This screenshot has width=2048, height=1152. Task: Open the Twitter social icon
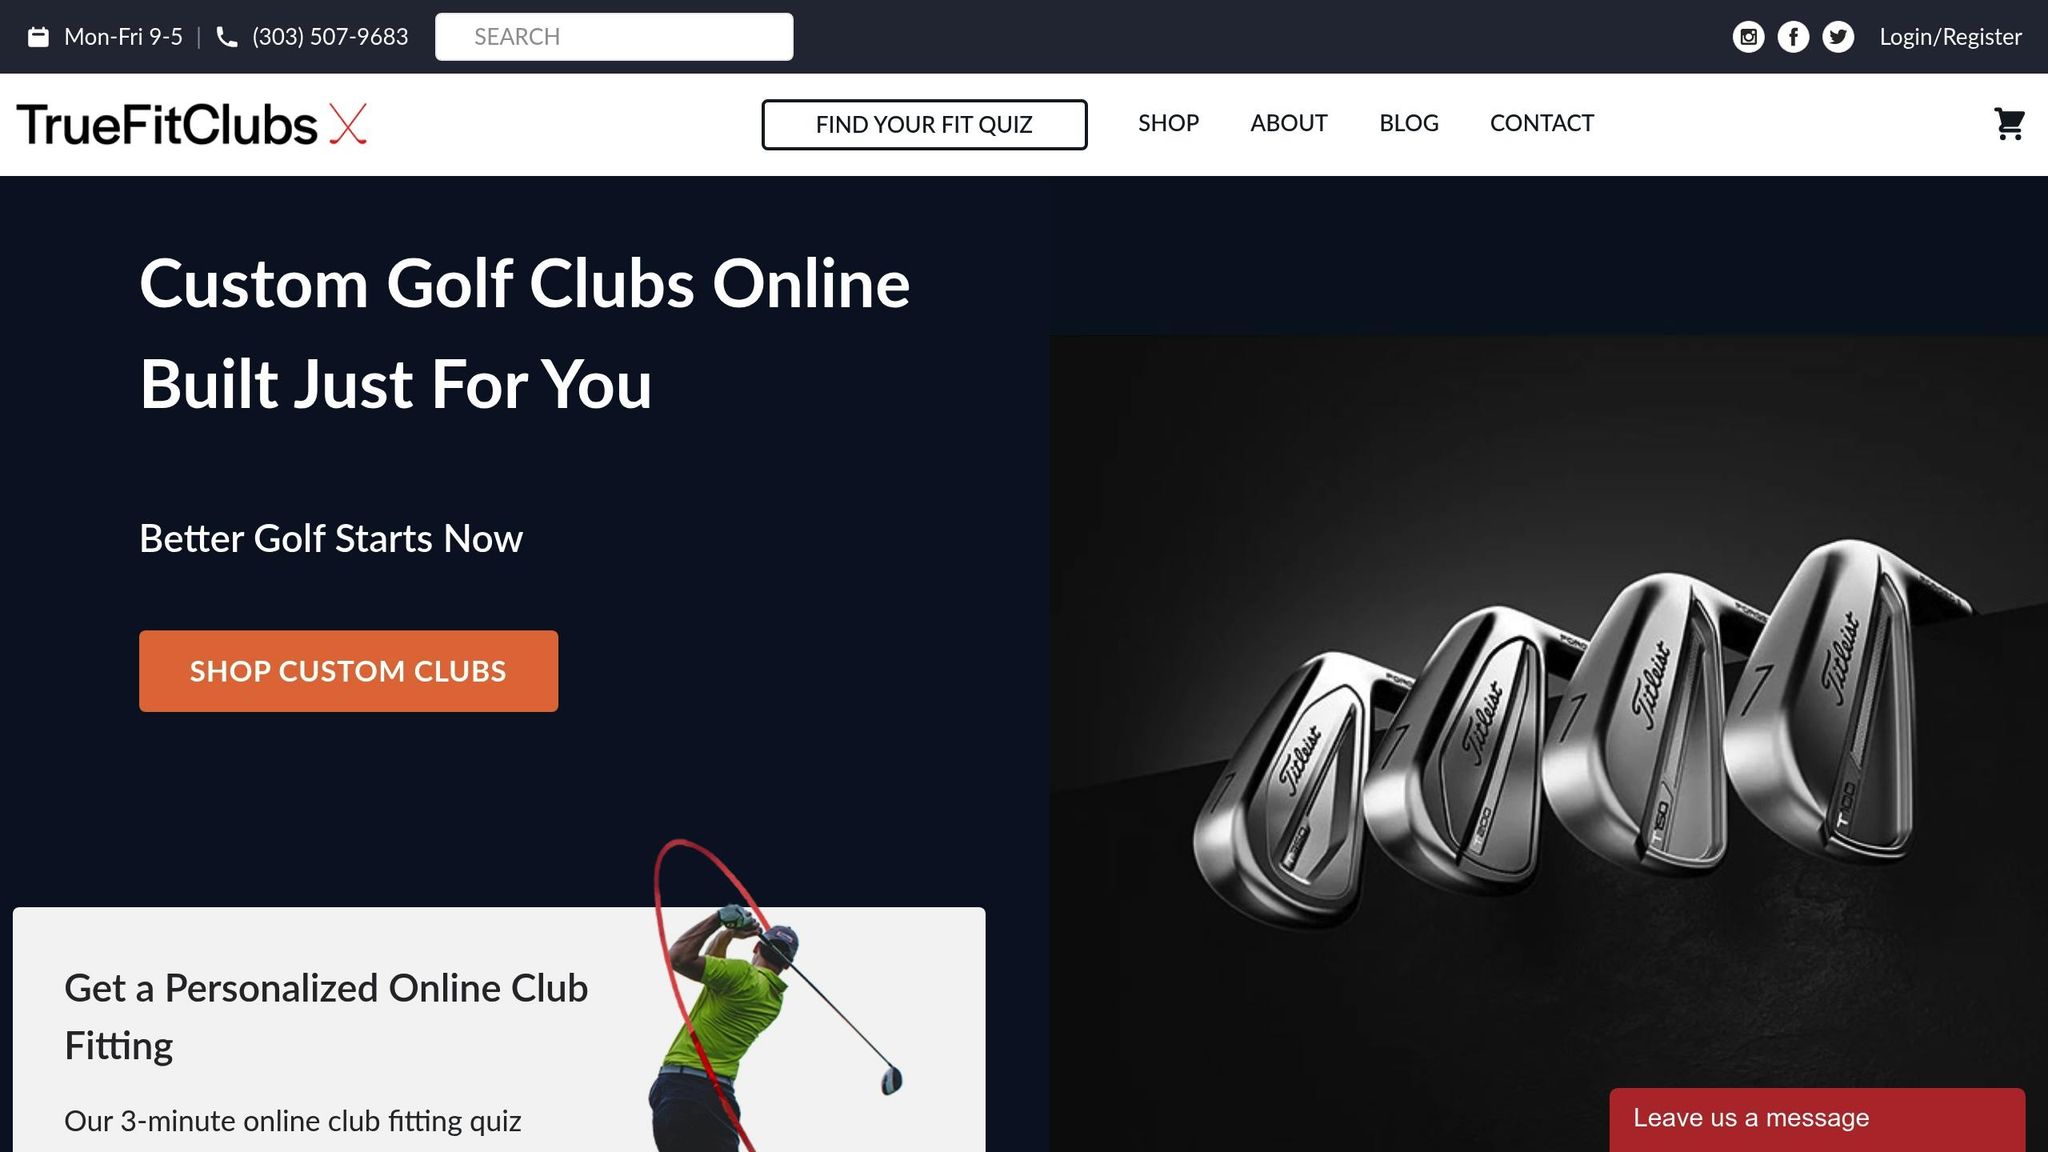tap(1838, 37)
